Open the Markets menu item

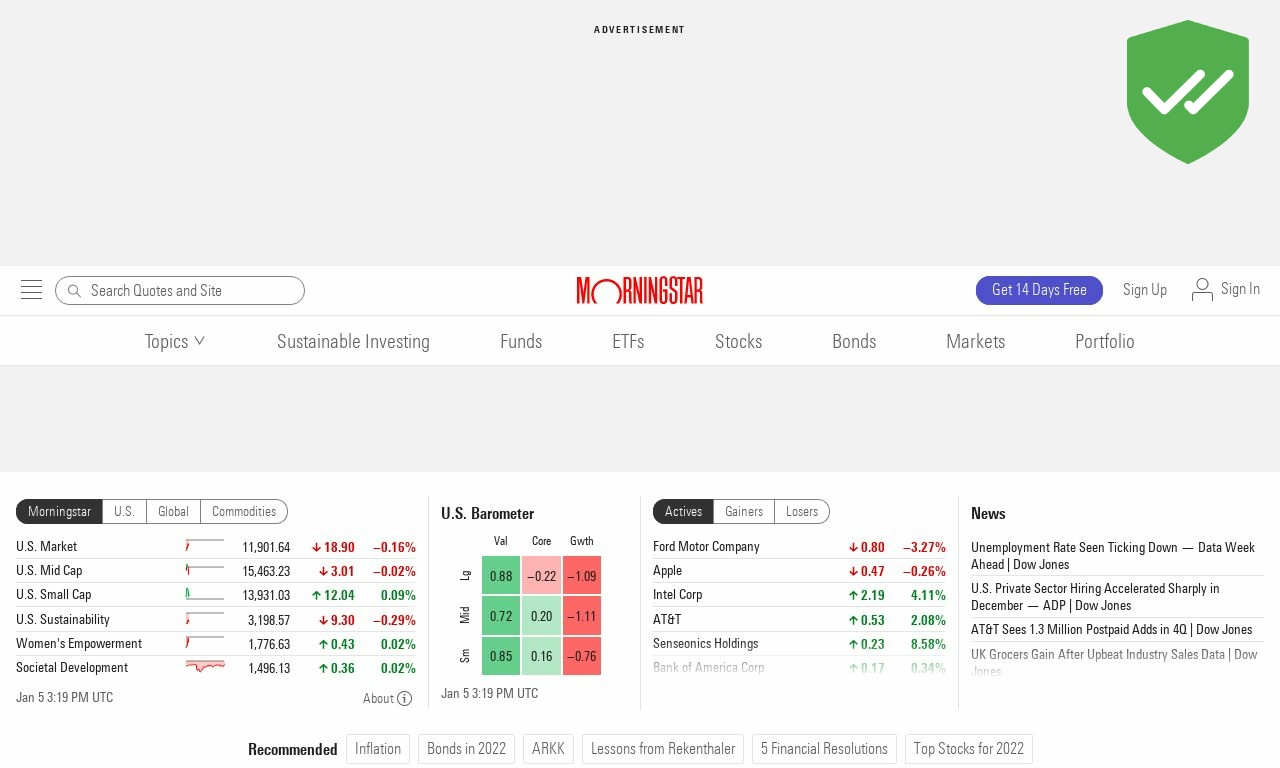click(976, 341)
